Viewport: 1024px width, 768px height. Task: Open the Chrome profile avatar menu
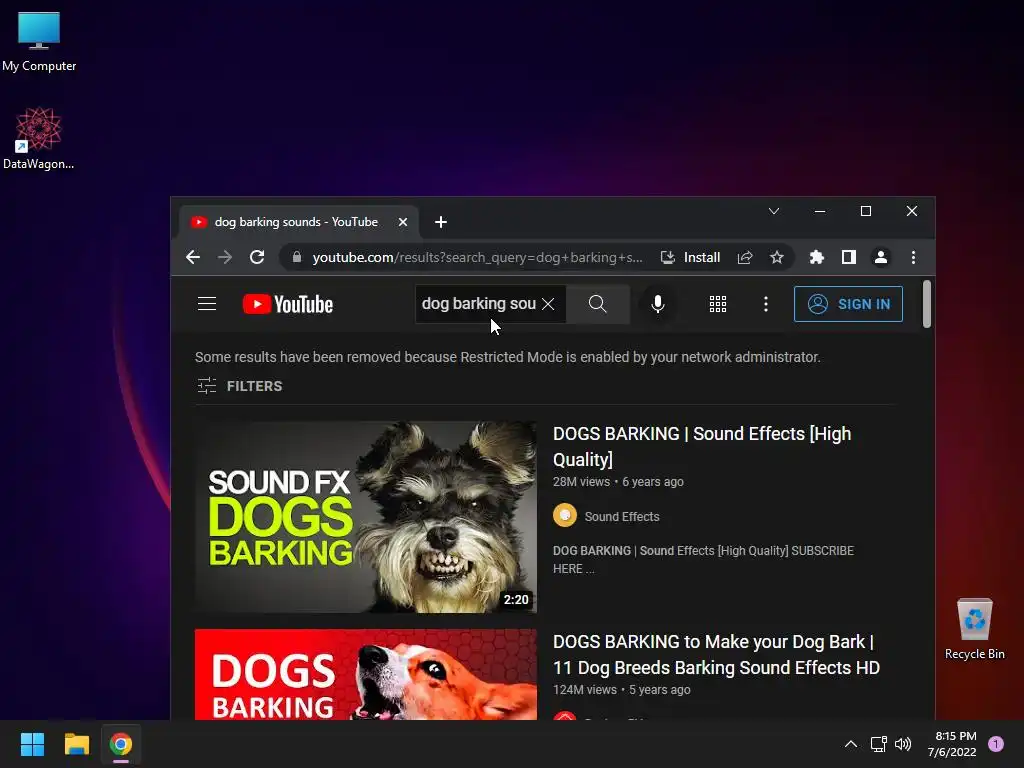coord(880,257)
